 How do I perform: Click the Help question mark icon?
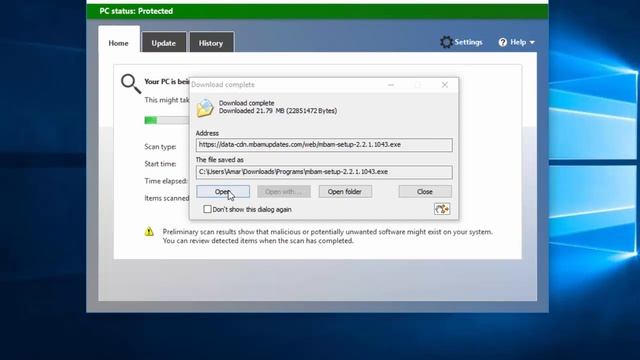click(x=502, y=42)
